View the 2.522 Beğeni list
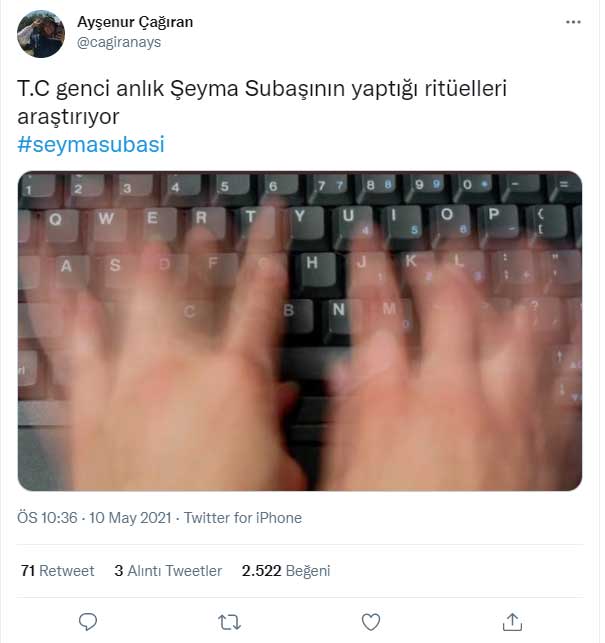Screen dimensions: 605x643 (286, 570)
